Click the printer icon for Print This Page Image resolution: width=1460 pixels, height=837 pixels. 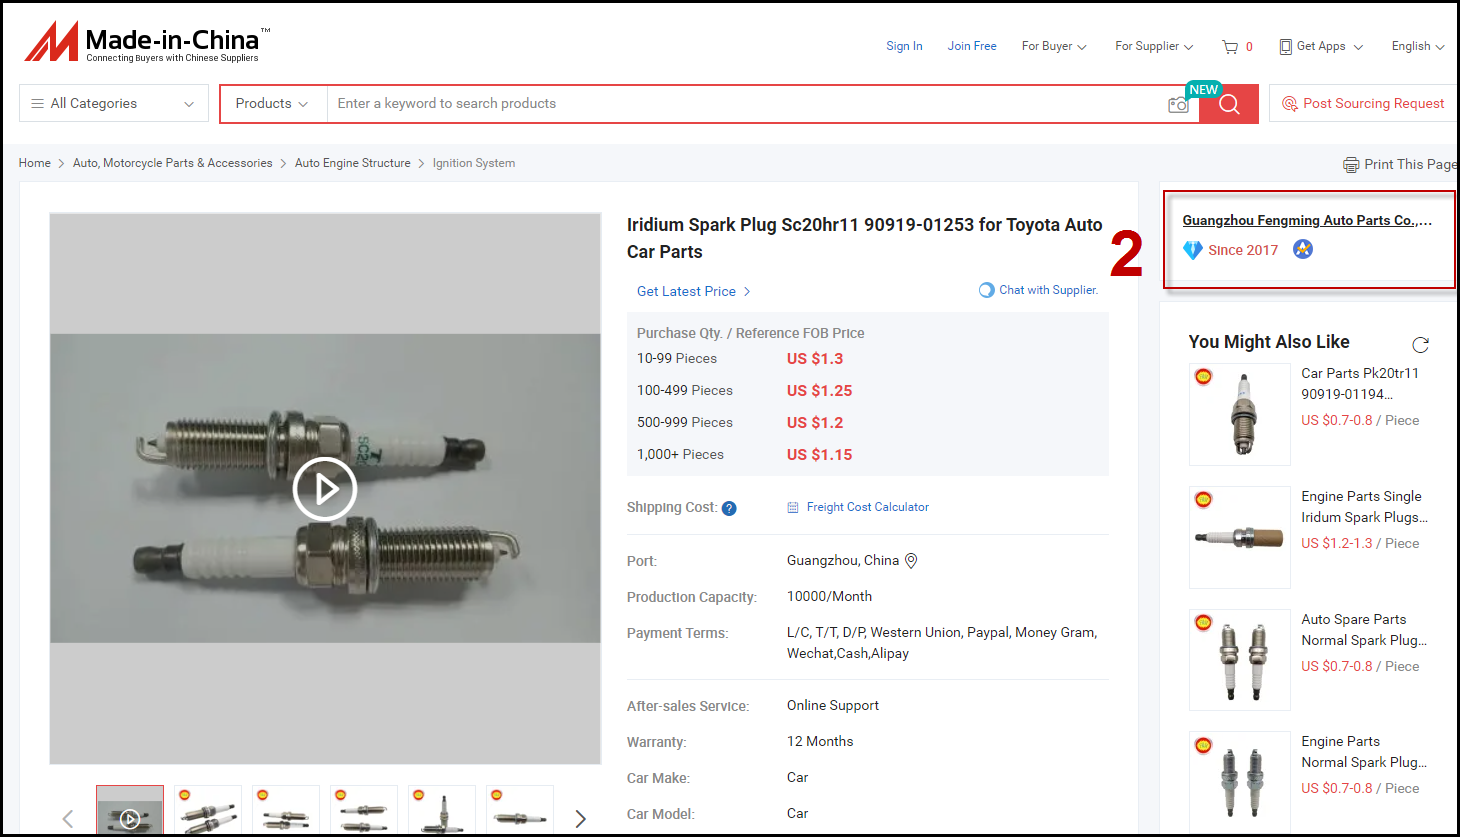coord(1351,165)
